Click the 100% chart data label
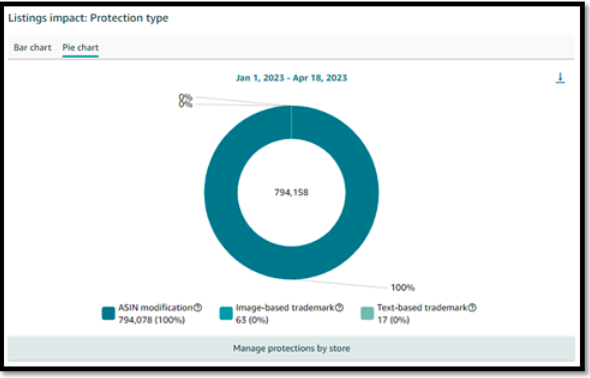 point(403,288)
